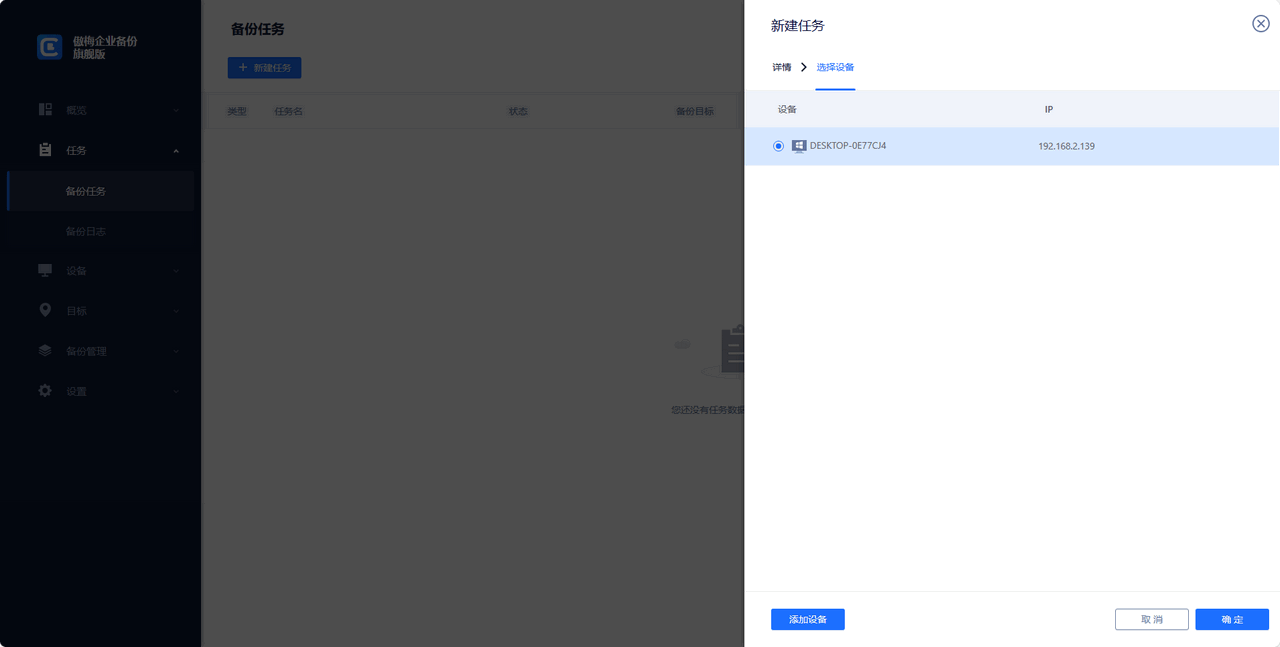This screenshot has width=1280, height=647.
Task: Cancel the new task with 取消
Action: click(1151, 620)
